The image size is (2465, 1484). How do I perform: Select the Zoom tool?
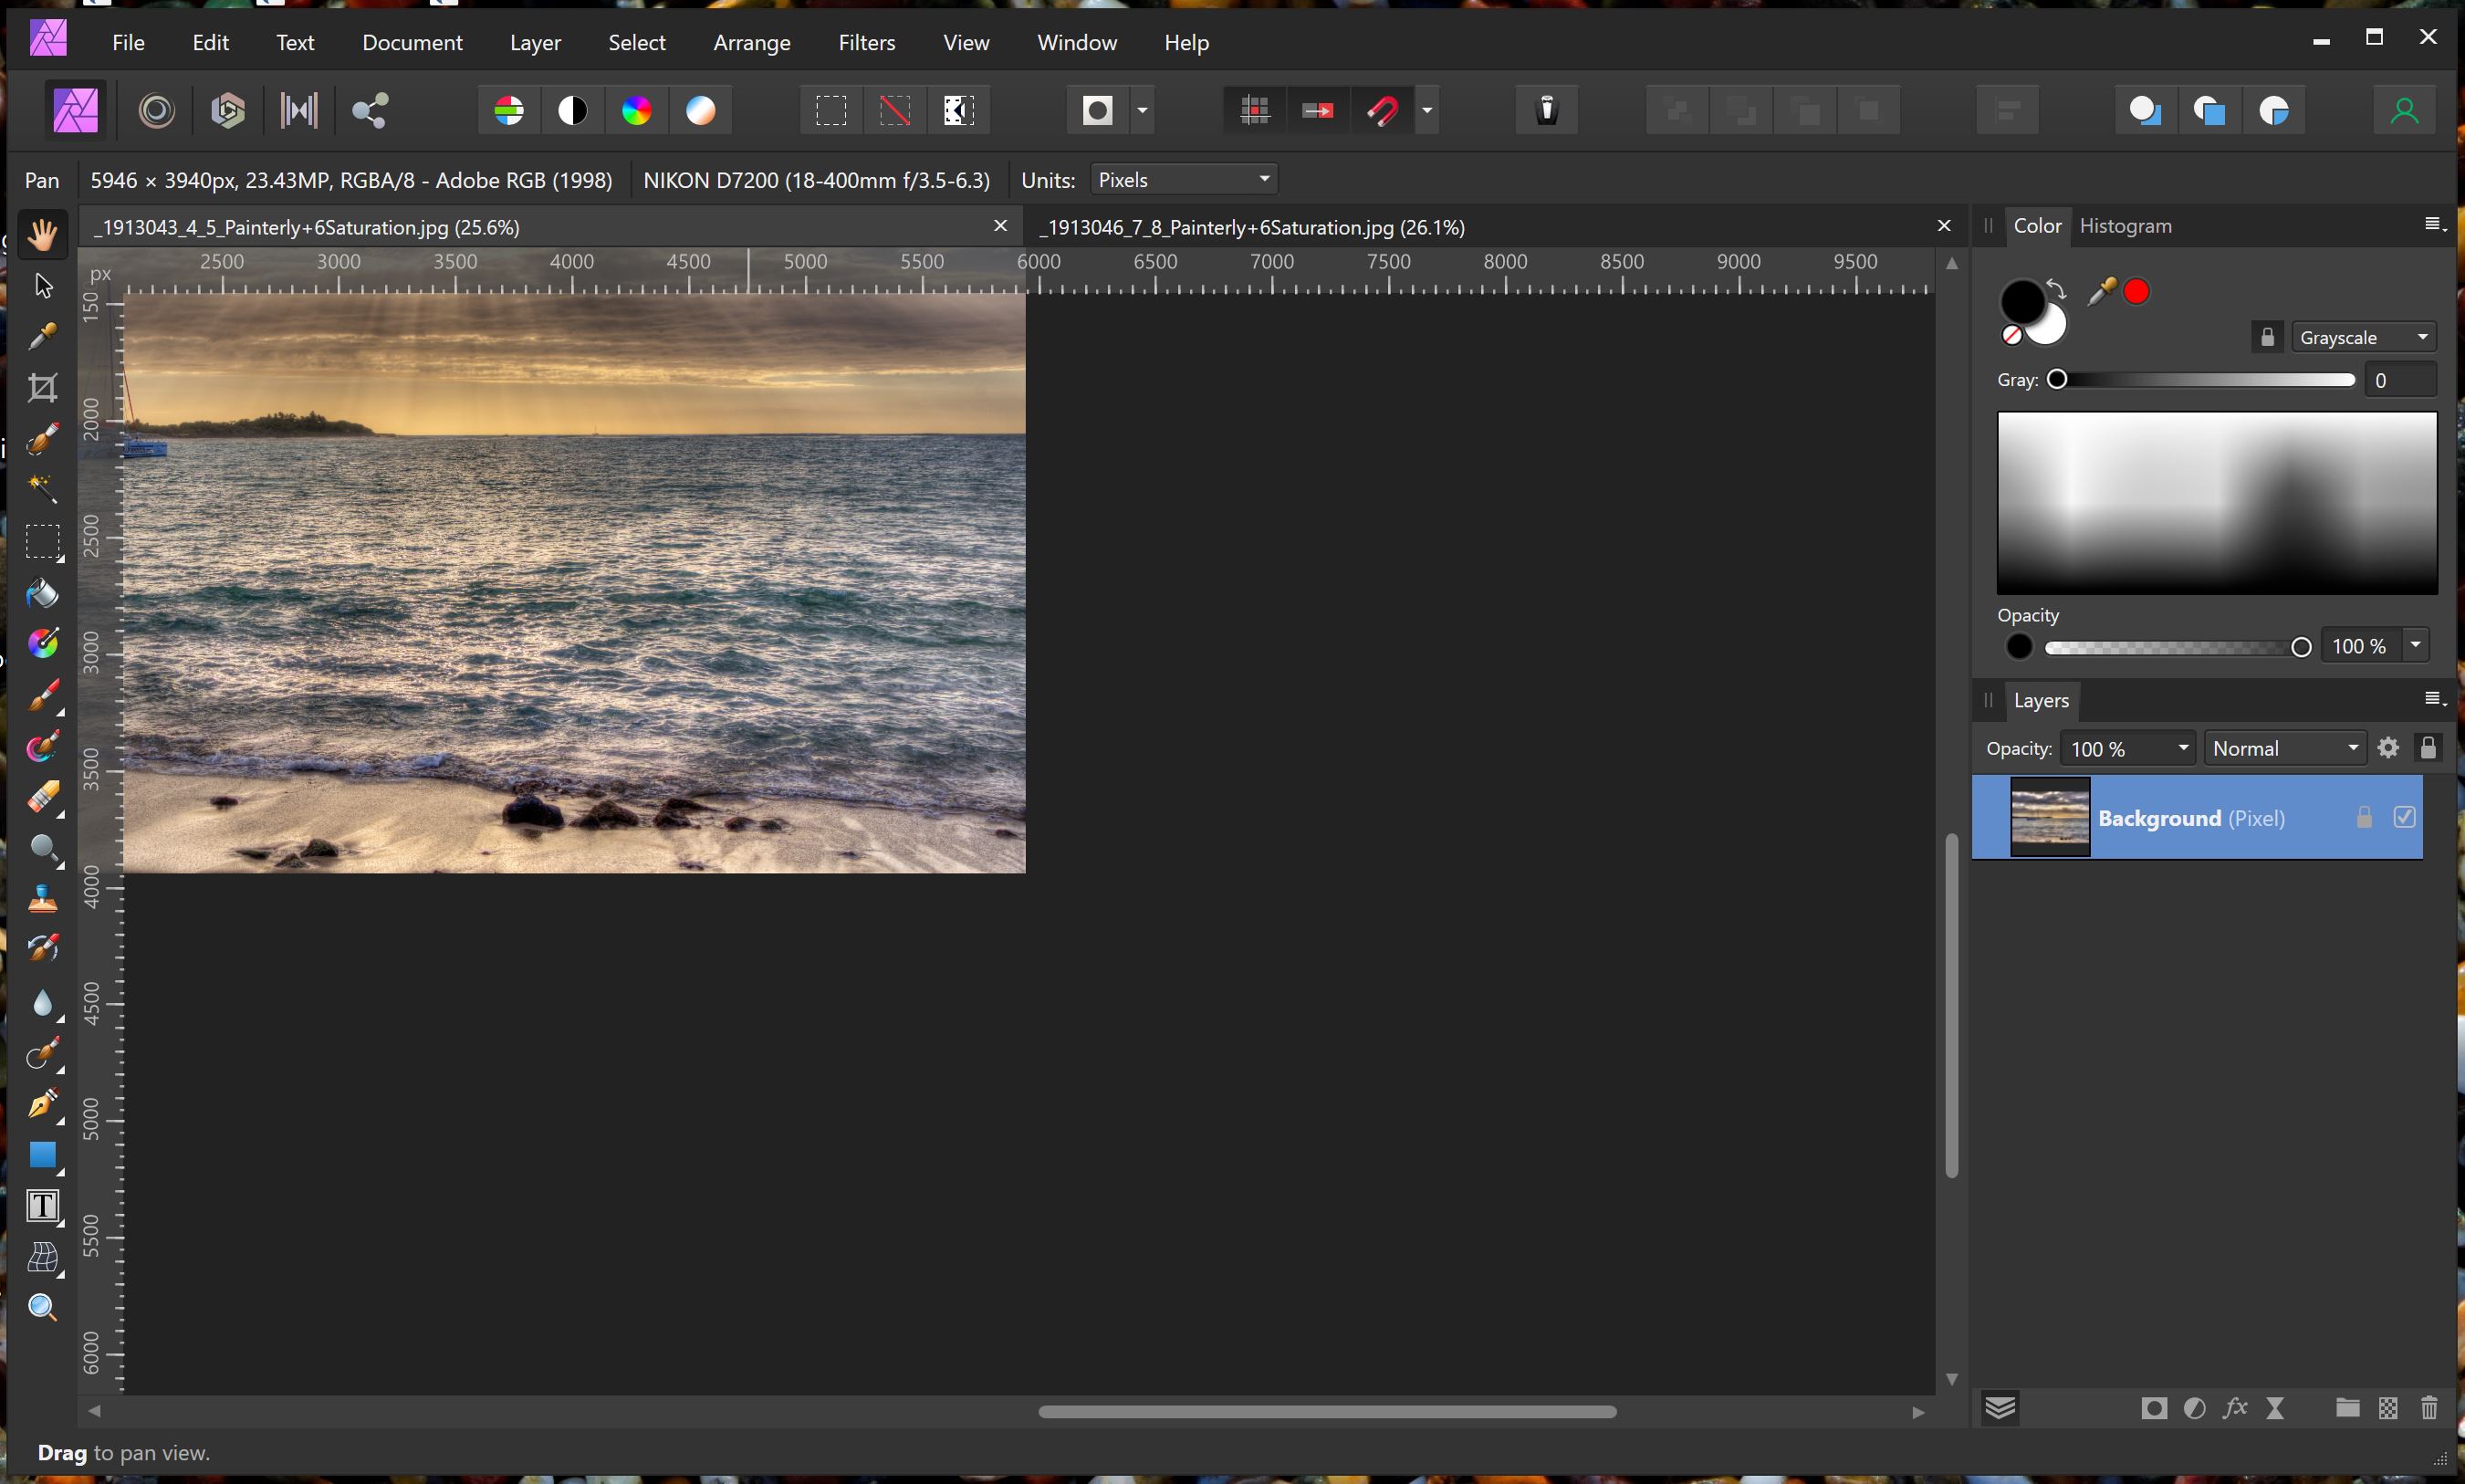(42, 1308)
